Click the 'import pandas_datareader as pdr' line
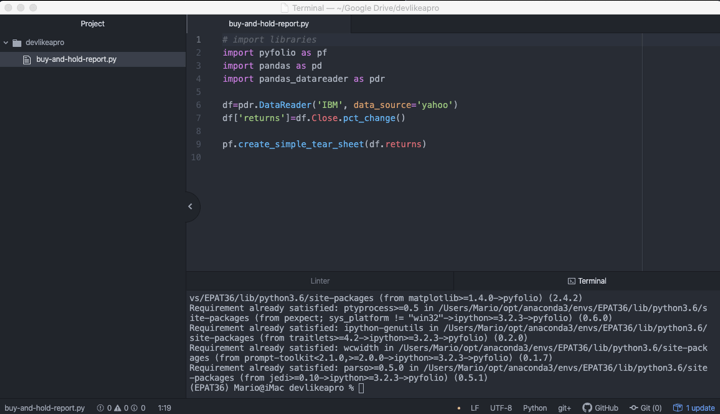 tap(304, 79)
